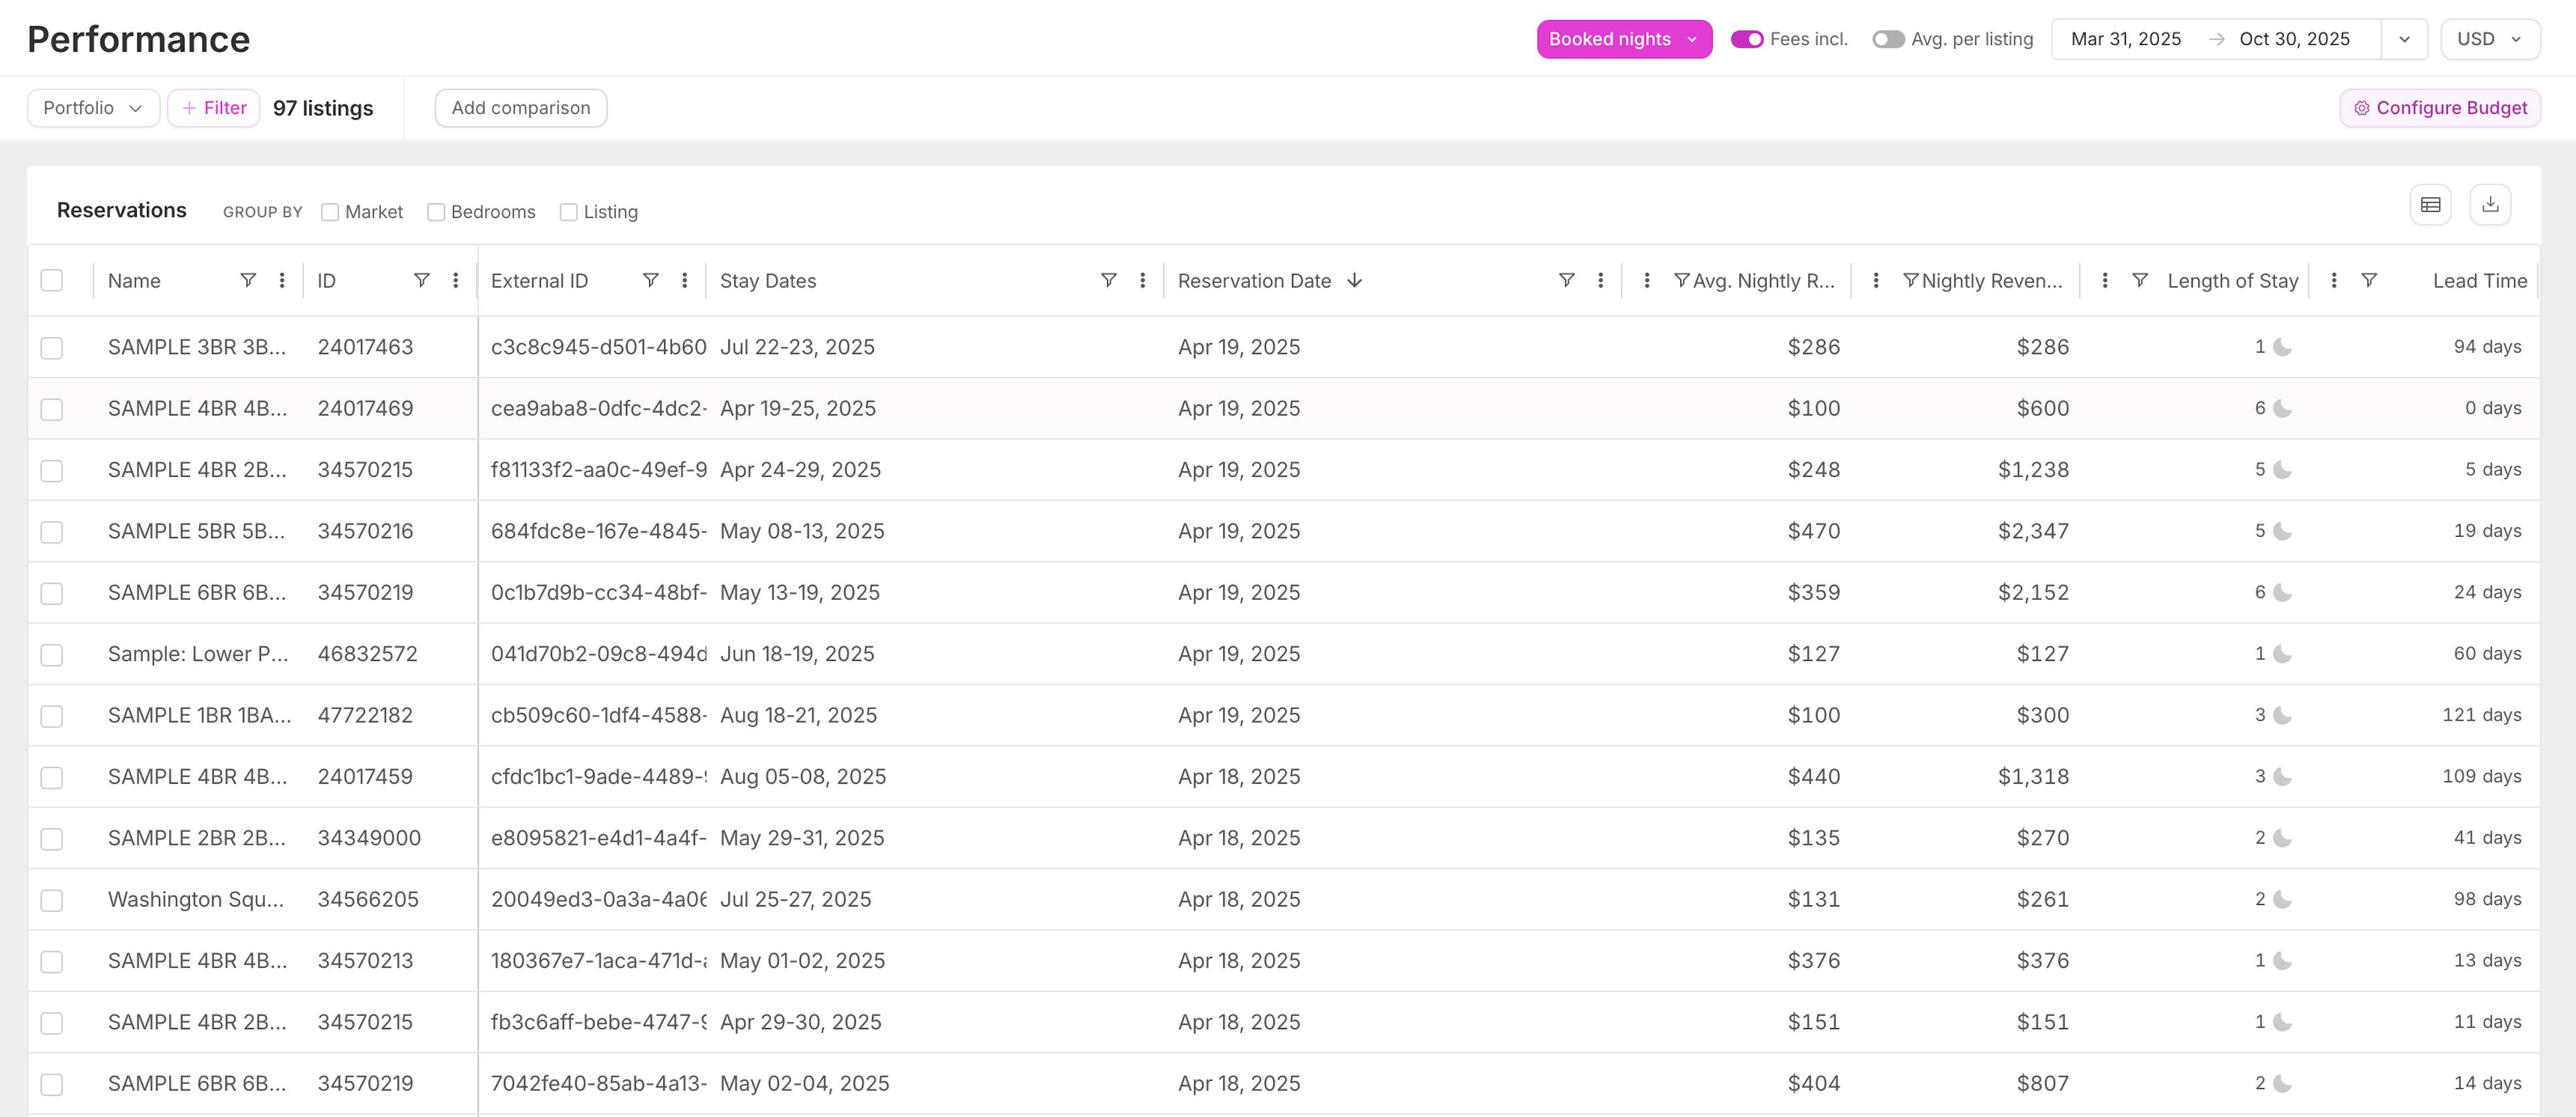Tick the select-all header checkbox
The image size is (2576, 1117).
pyautogui.click(x=52, y=280)
